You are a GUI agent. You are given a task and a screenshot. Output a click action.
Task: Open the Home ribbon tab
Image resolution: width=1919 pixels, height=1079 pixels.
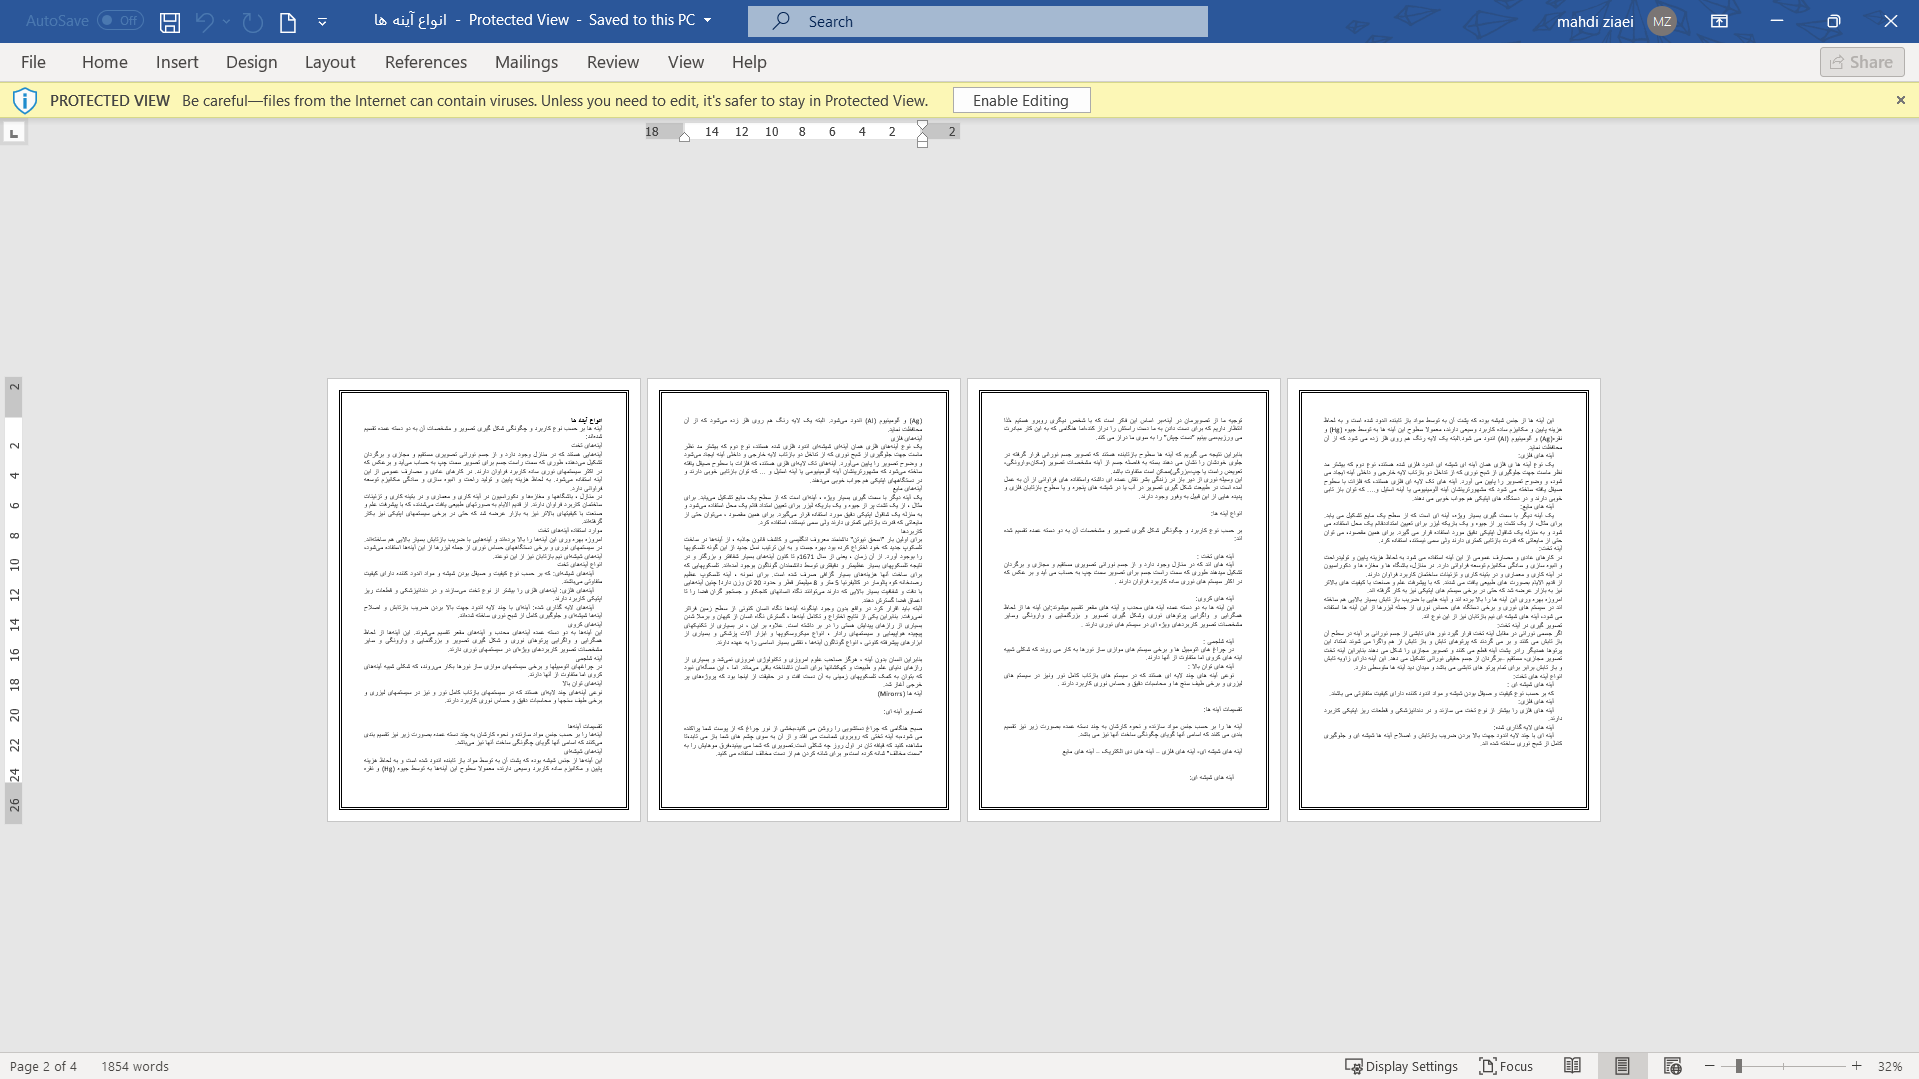click(105, 62)
